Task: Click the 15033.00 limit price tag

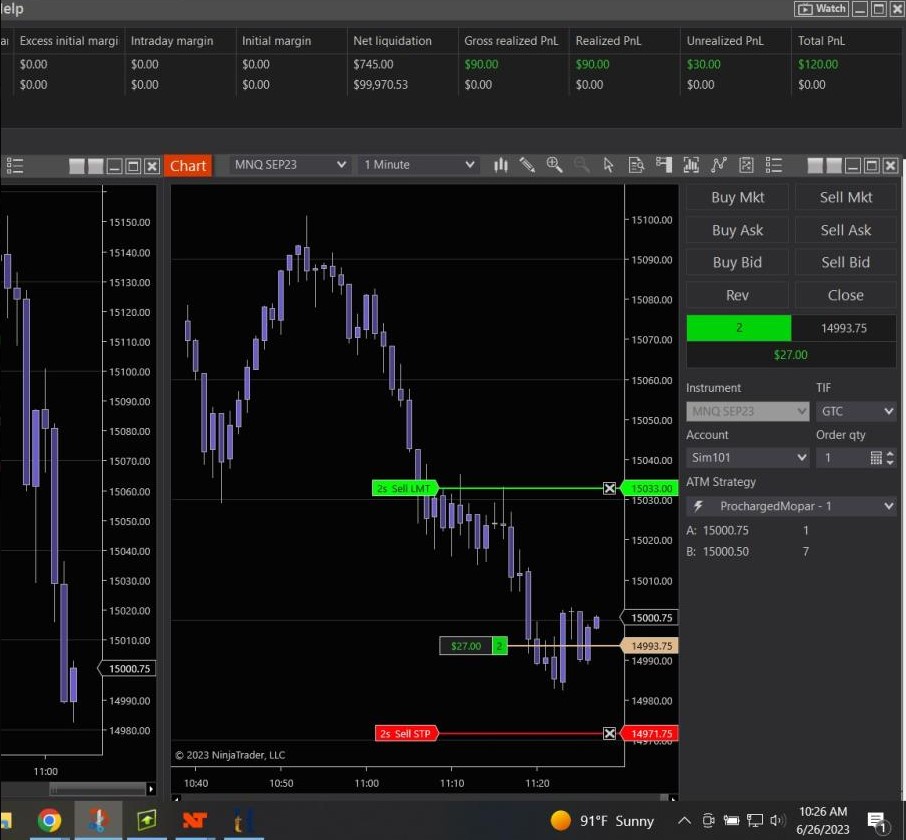Action: pos(650,489)
